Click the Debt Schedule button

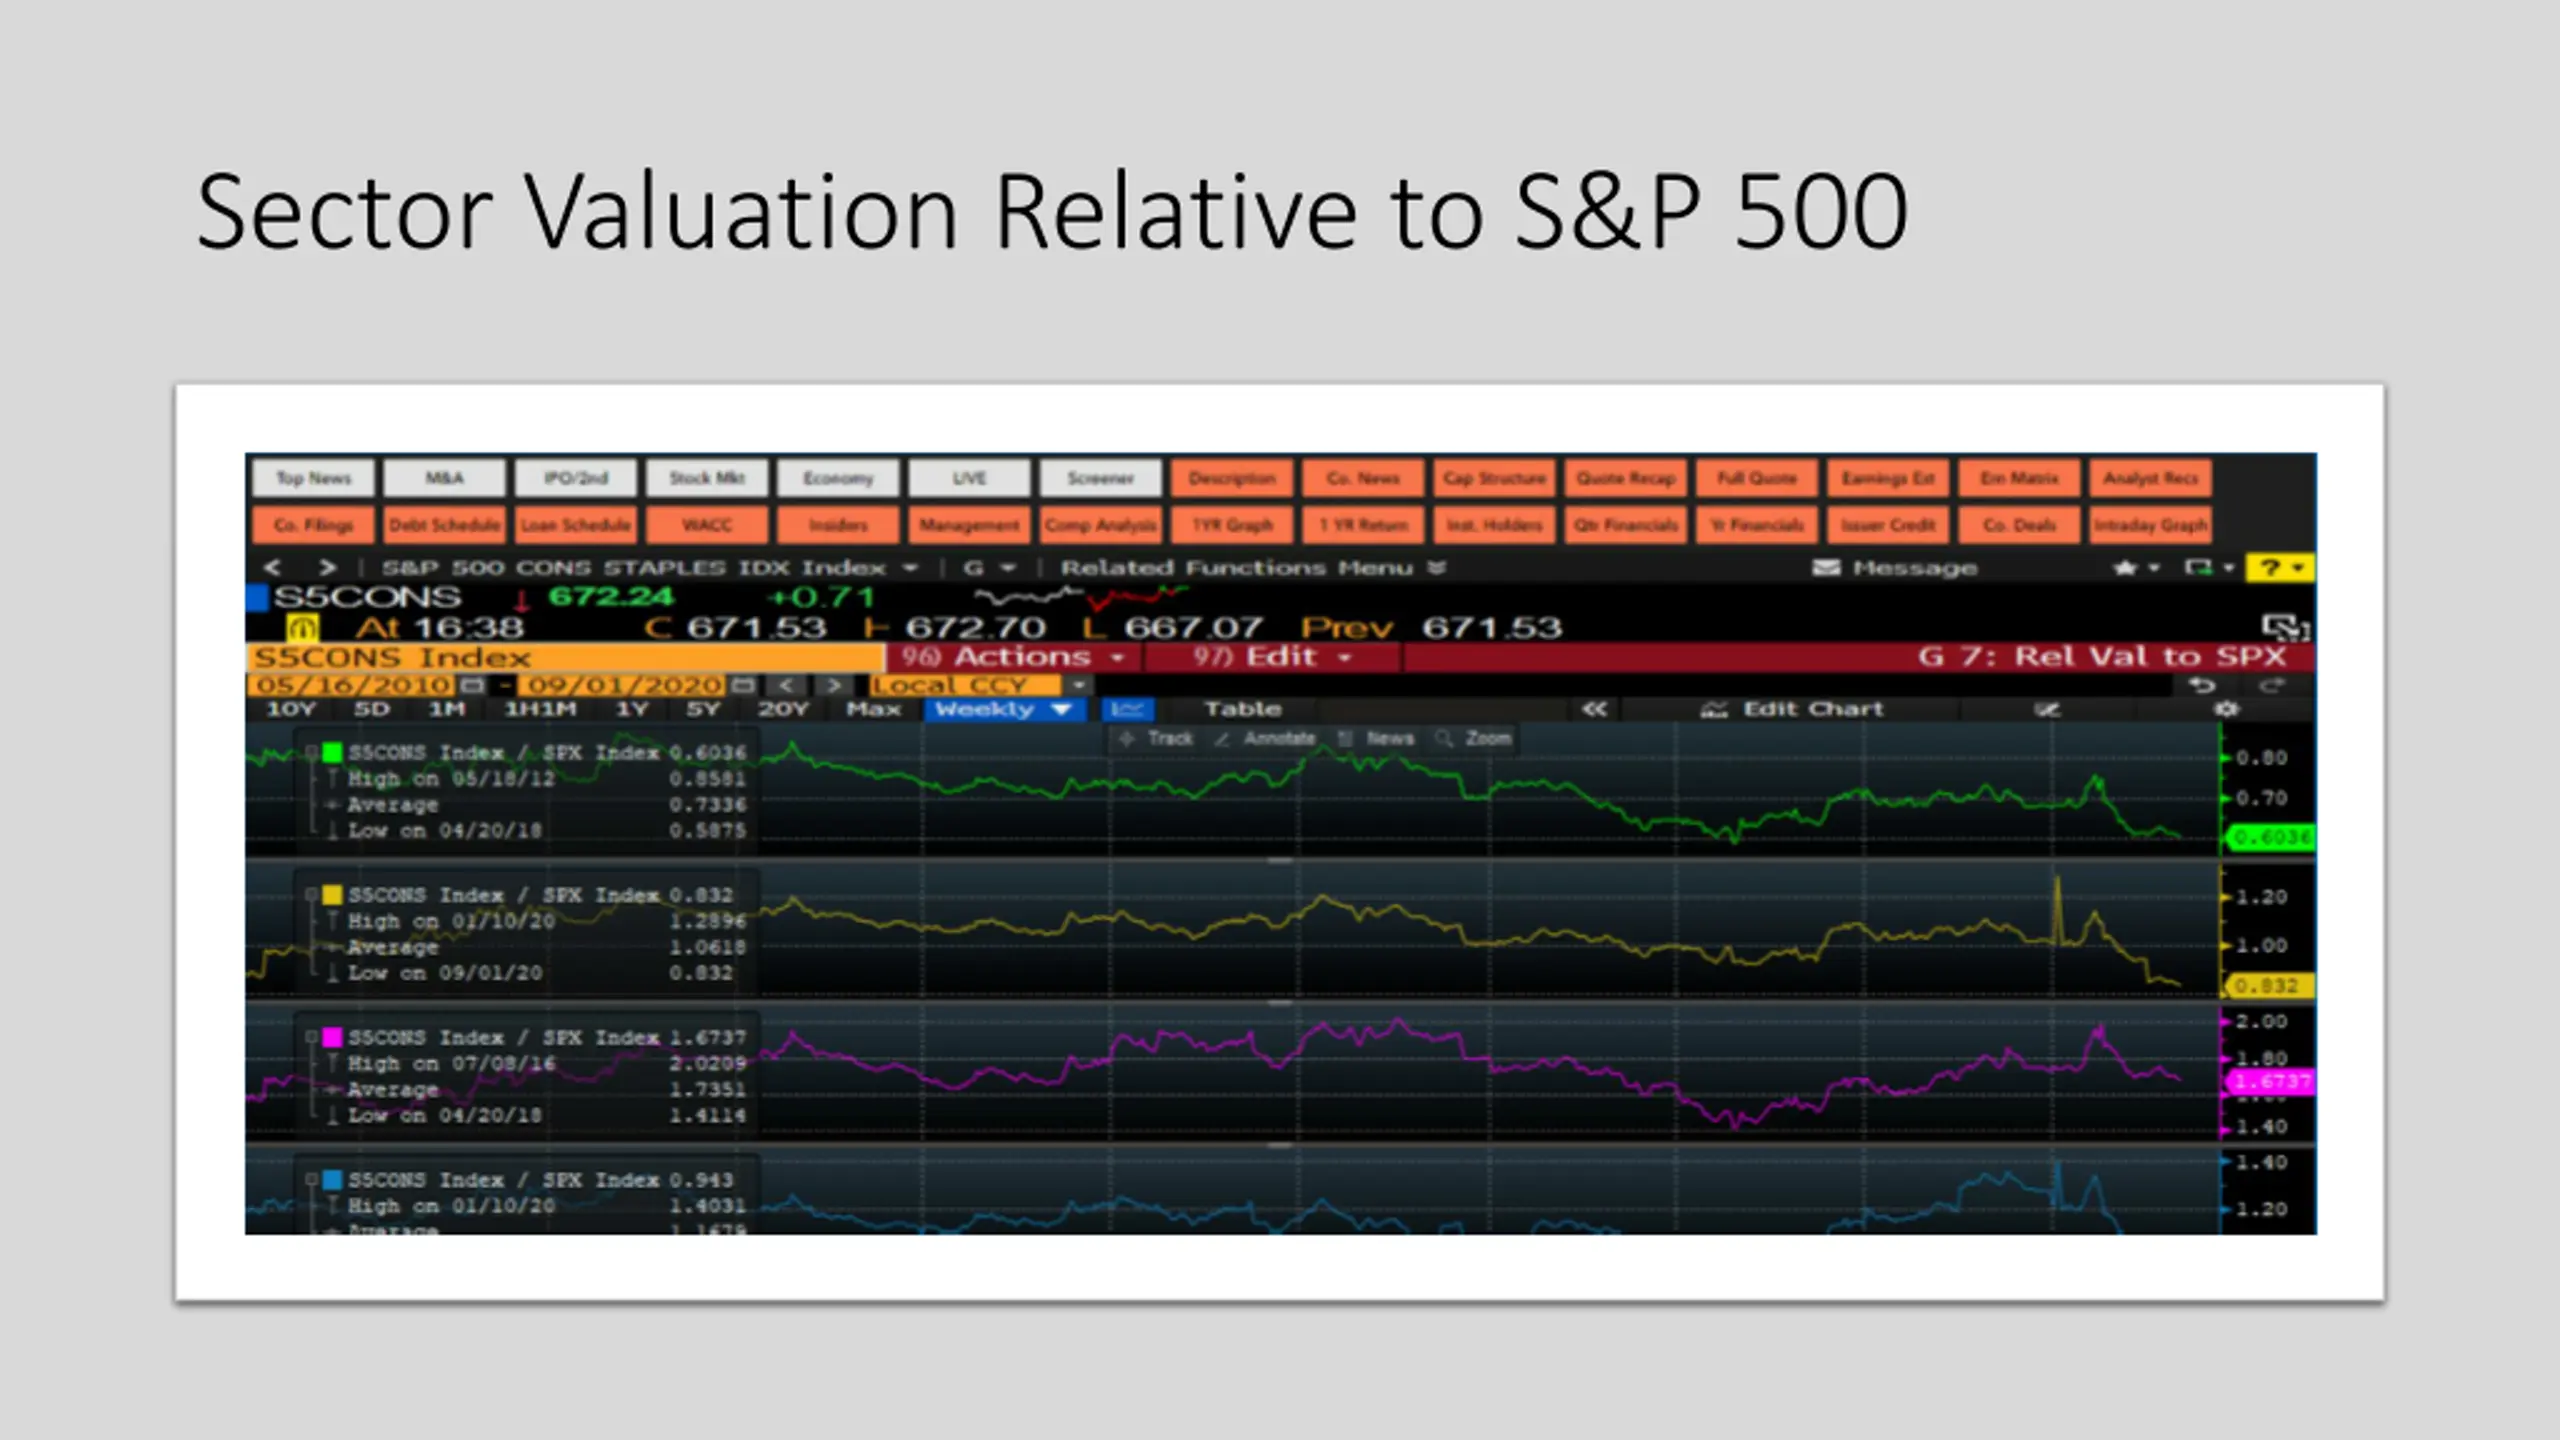(444, 525)
